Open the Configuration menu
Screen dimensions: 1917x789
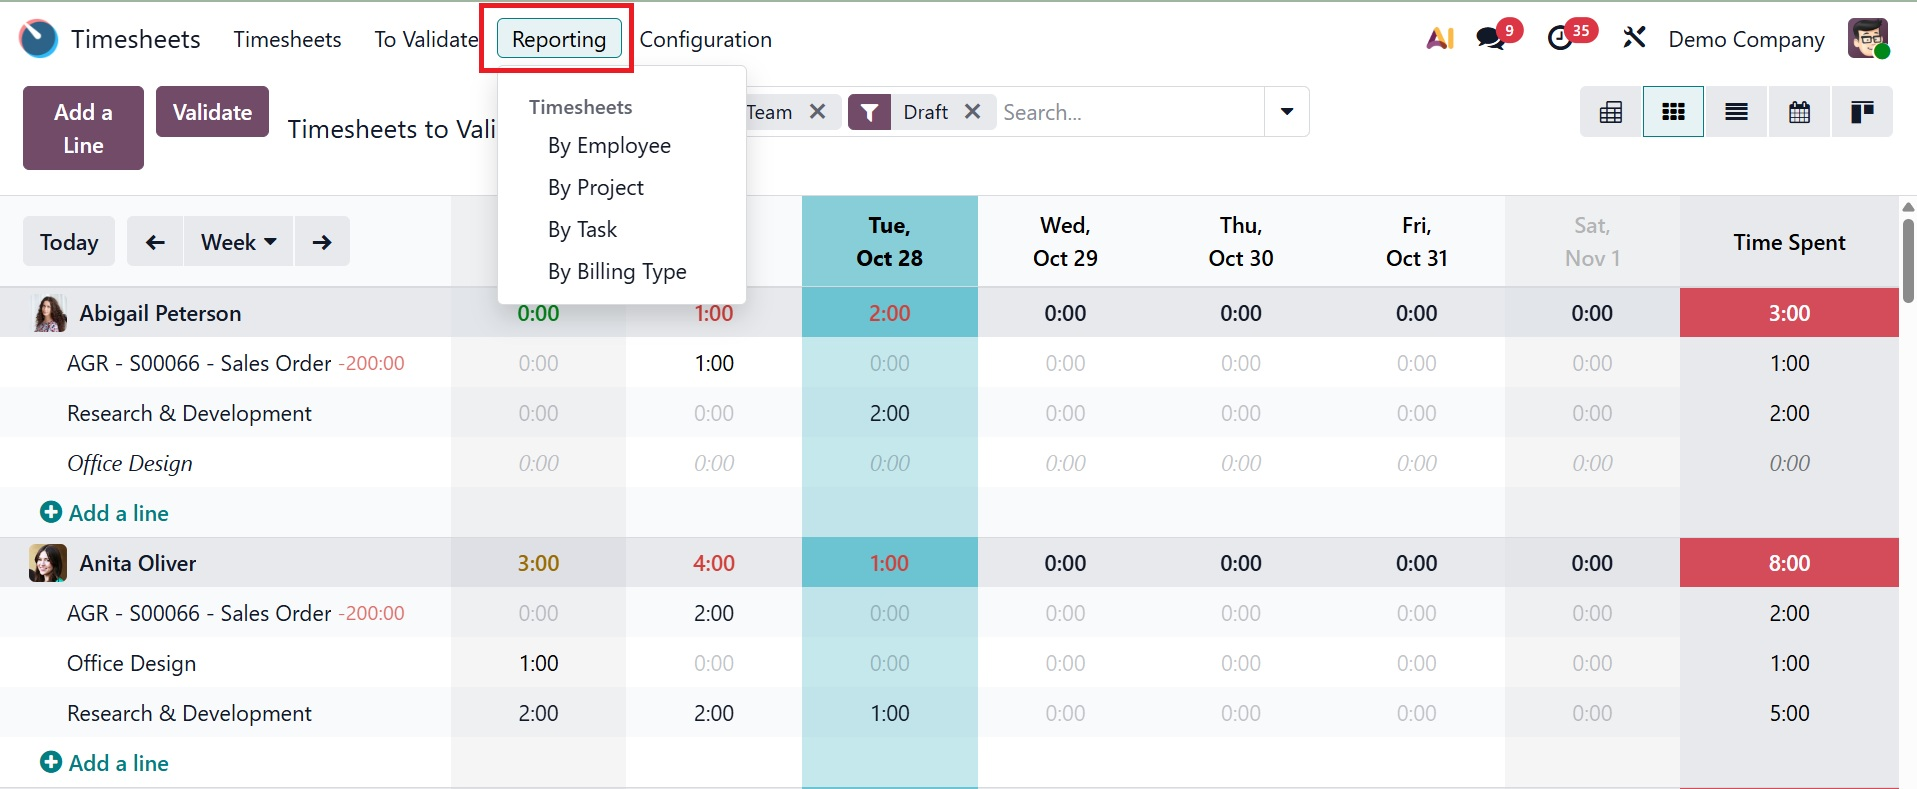pyautogui.click(x=705, y=39)
